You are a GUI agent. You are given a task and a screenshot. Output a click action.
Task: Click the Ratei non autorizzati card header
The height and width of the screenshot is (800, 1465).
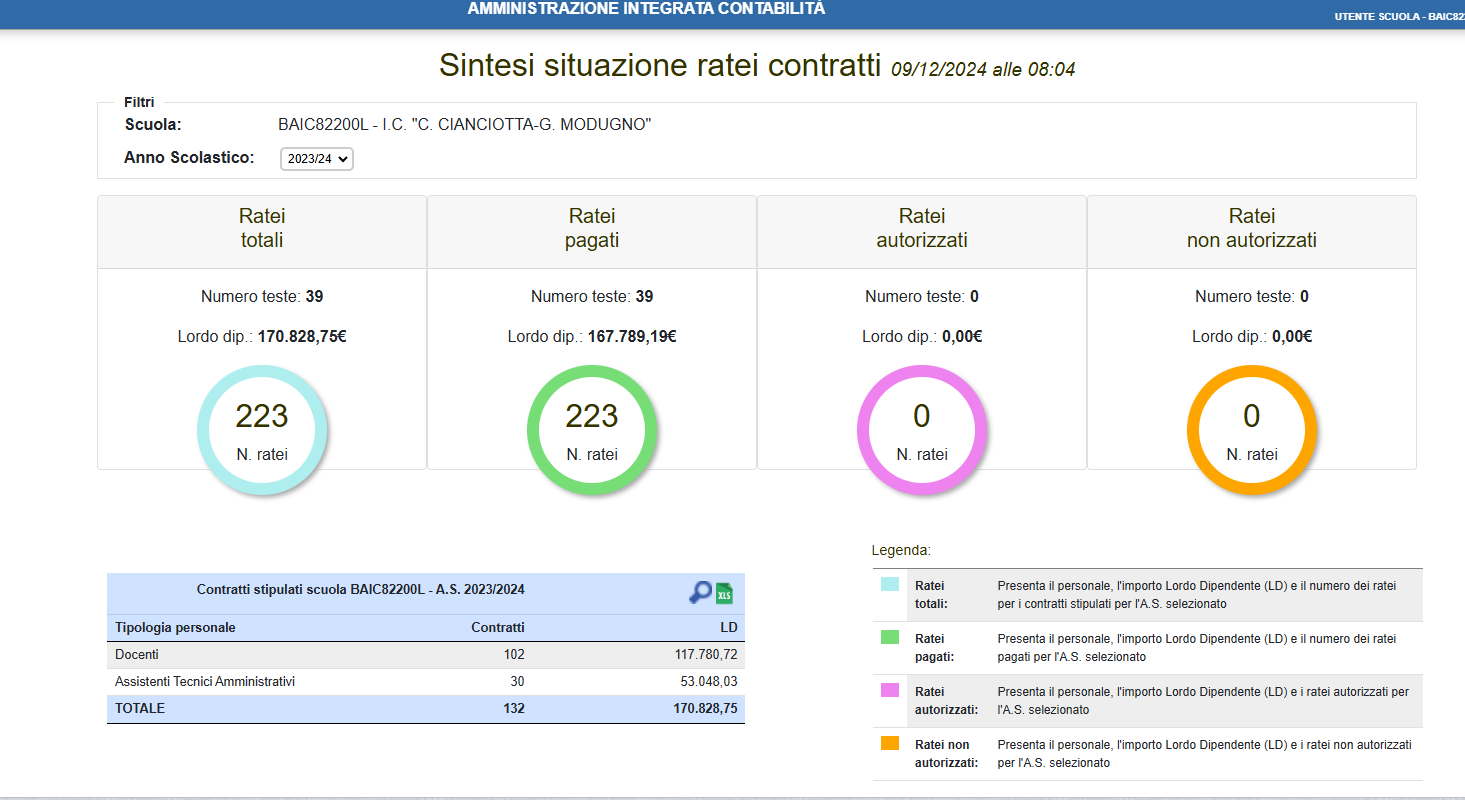[x=1252, y=229]
